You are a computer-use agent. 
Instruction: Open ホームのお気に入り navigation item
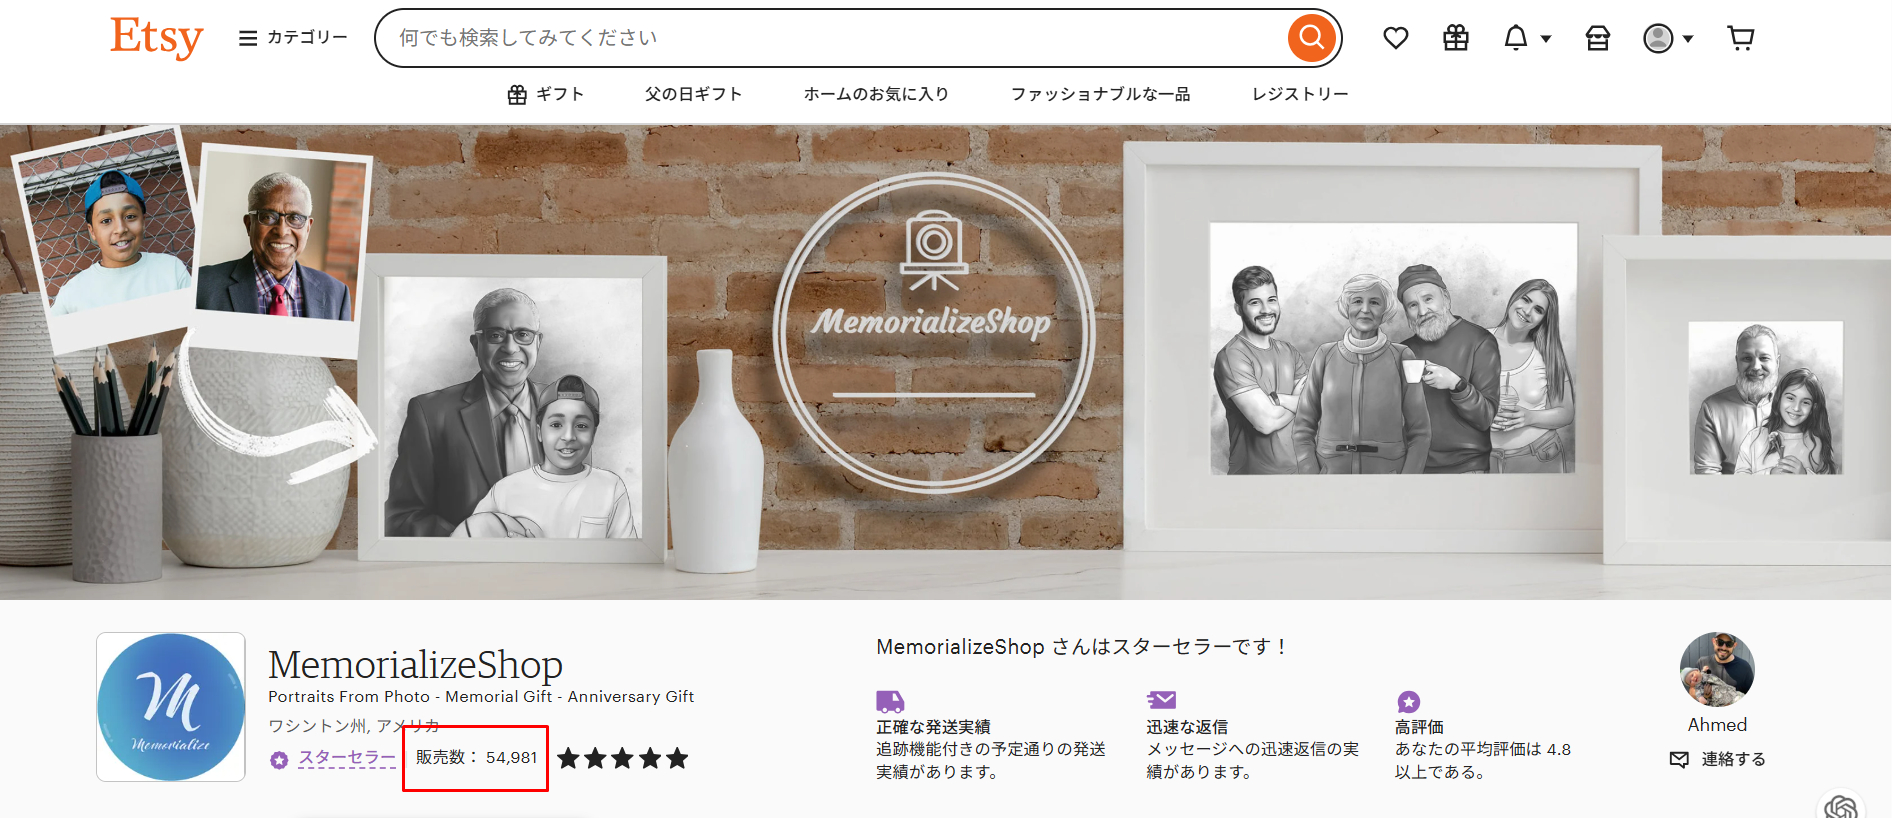pos(876,94)
